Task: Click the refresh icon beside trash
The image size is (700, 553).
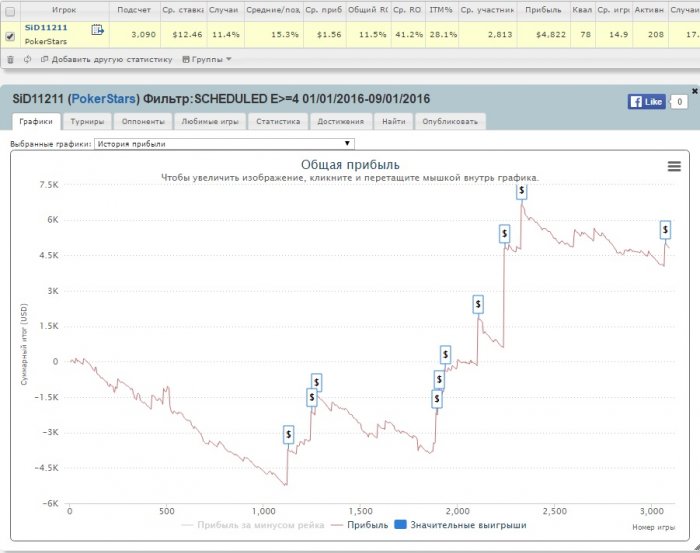Action: coord(28,59)
